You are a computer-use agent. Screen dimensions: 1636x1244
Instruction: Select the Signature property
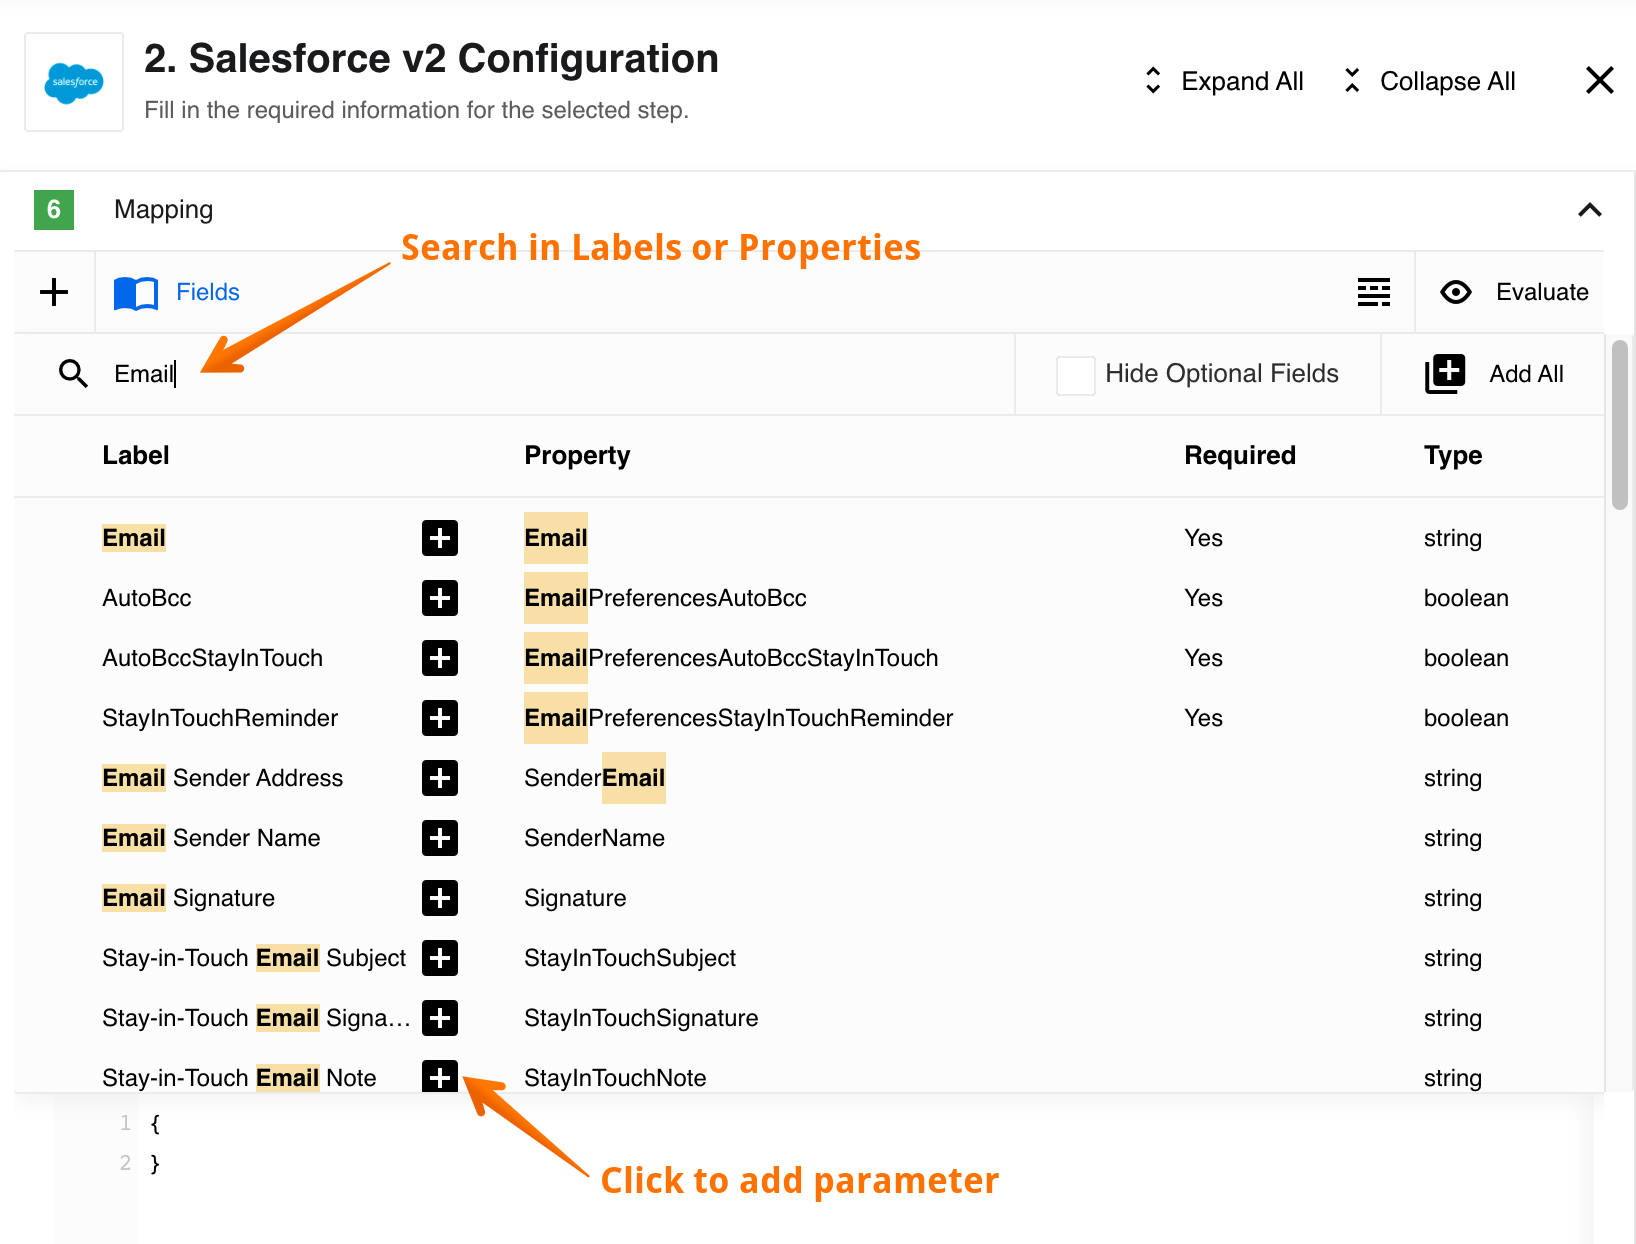[x=575, y=898]
